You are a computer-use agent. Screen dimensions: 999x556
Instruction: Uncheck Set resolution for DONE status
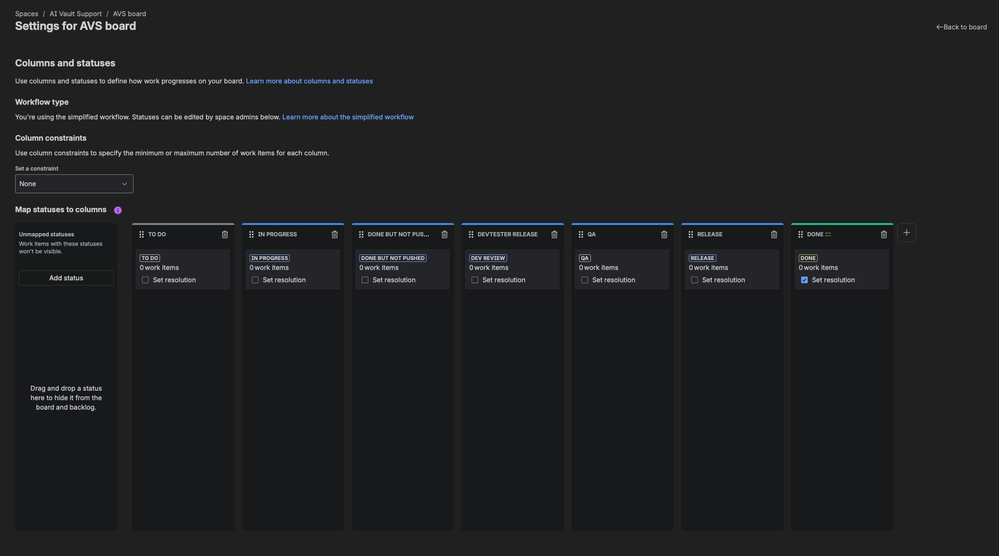[x=804, y=280]
